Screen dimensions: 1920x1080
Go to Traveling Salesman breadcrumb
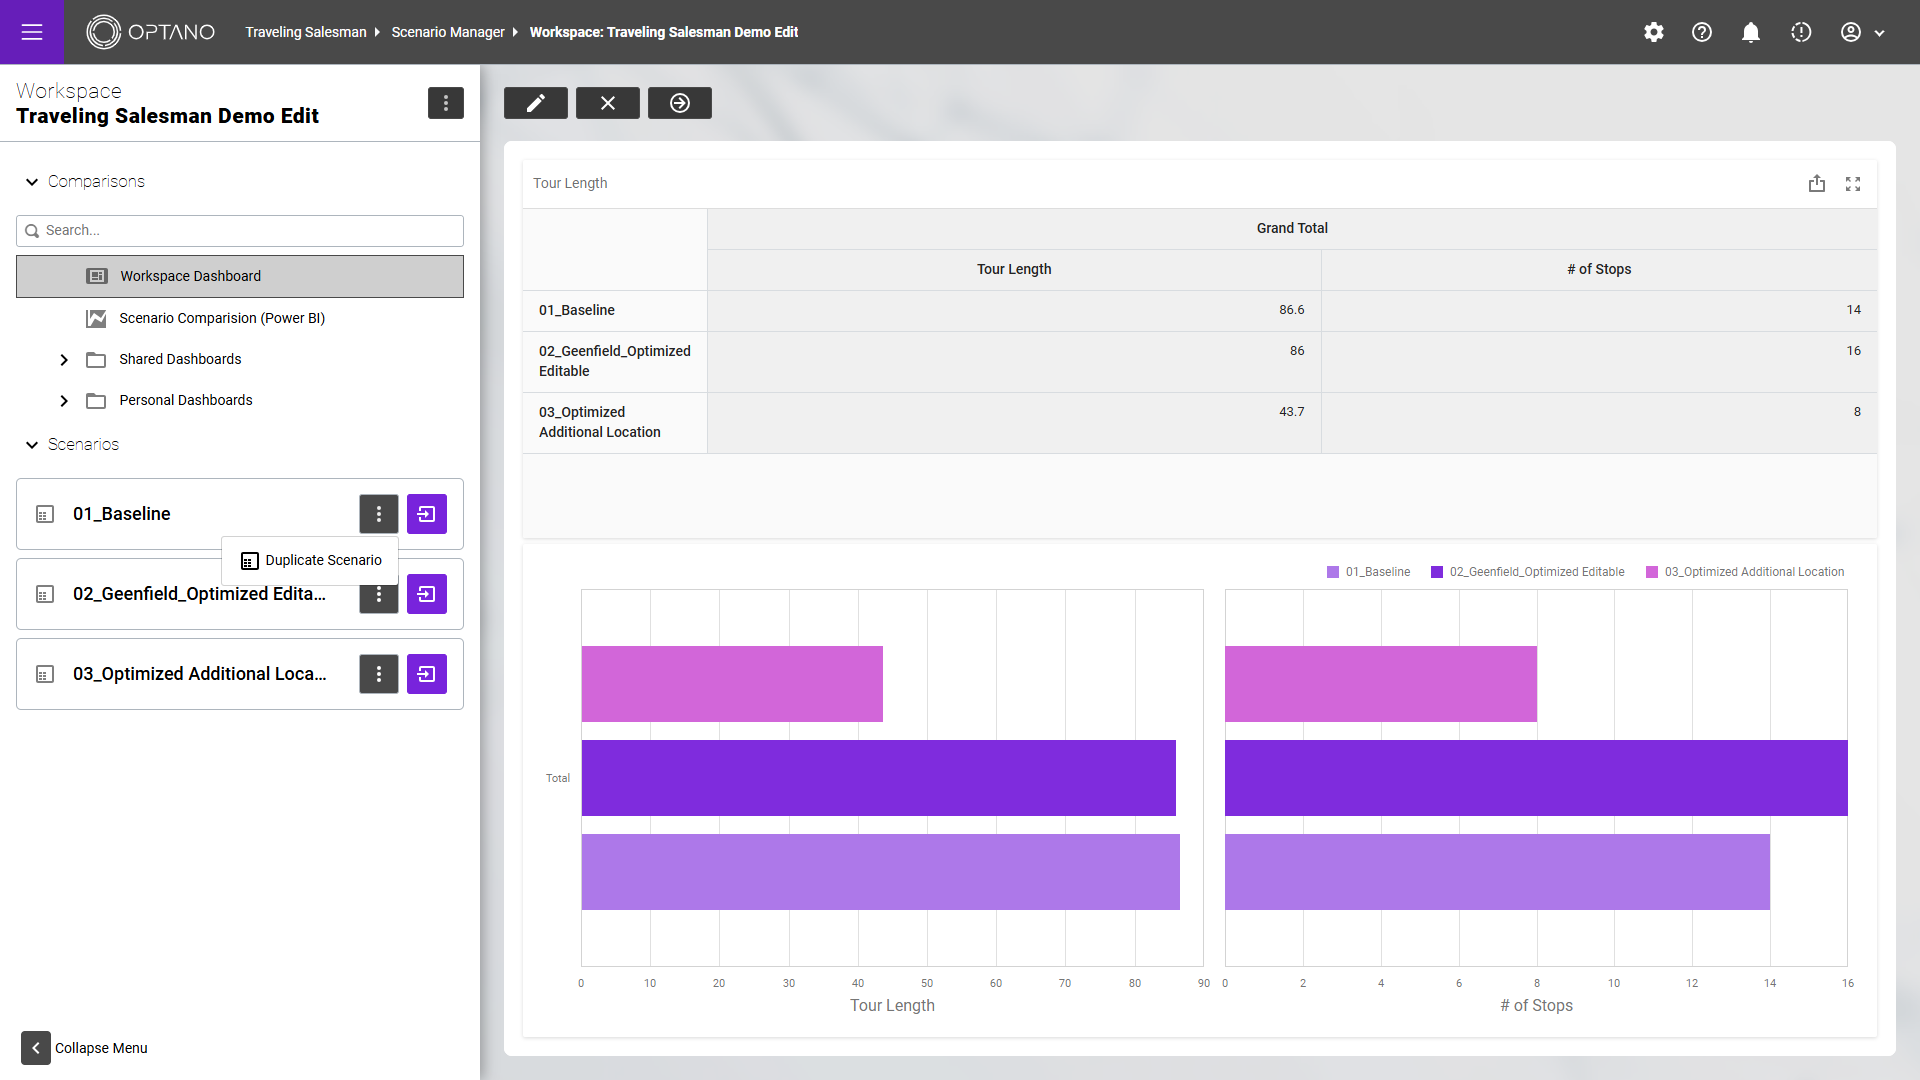tap(306, 32)
